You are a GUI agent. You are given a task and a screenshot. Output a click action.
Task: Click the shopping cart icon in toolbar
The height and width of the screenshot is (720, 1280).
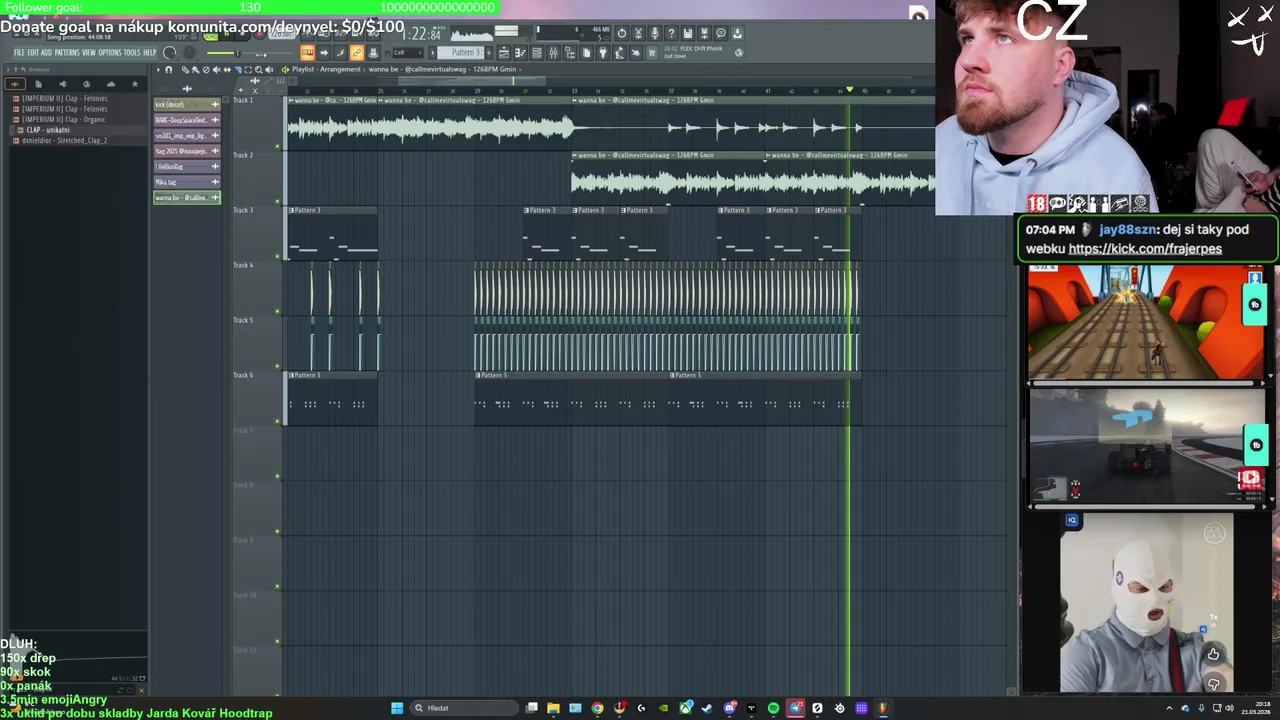(x=652, y=53)
